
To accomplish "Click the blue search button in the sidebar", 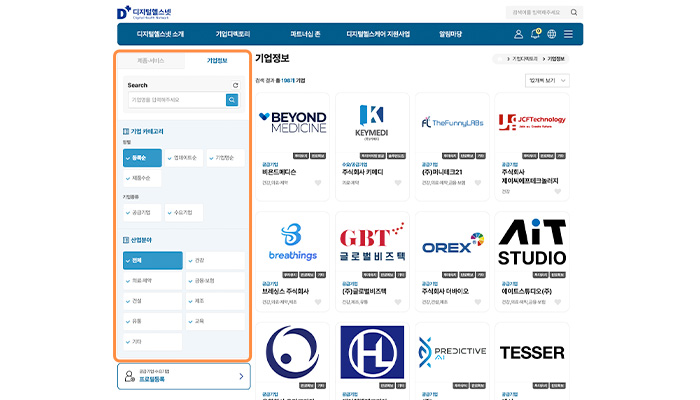I will tap(232, 100).
